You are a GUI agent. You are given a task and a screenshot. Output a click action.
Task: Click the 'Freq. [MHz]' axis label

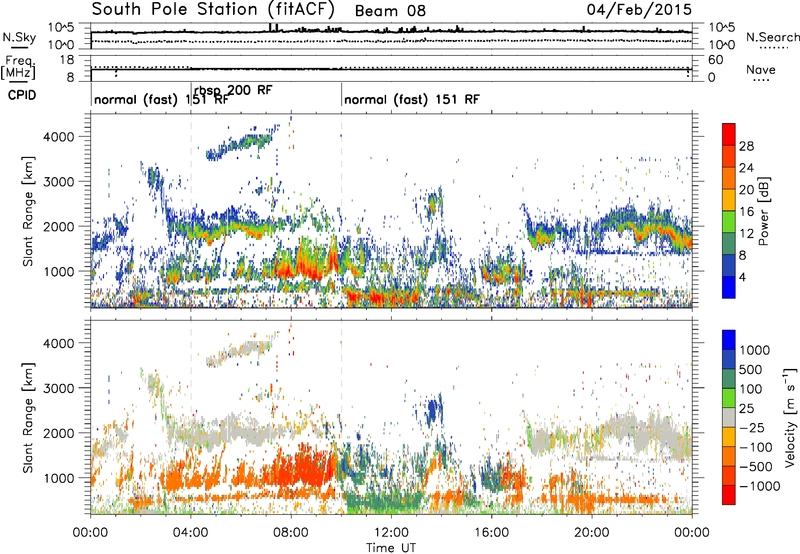pos(19,68)
